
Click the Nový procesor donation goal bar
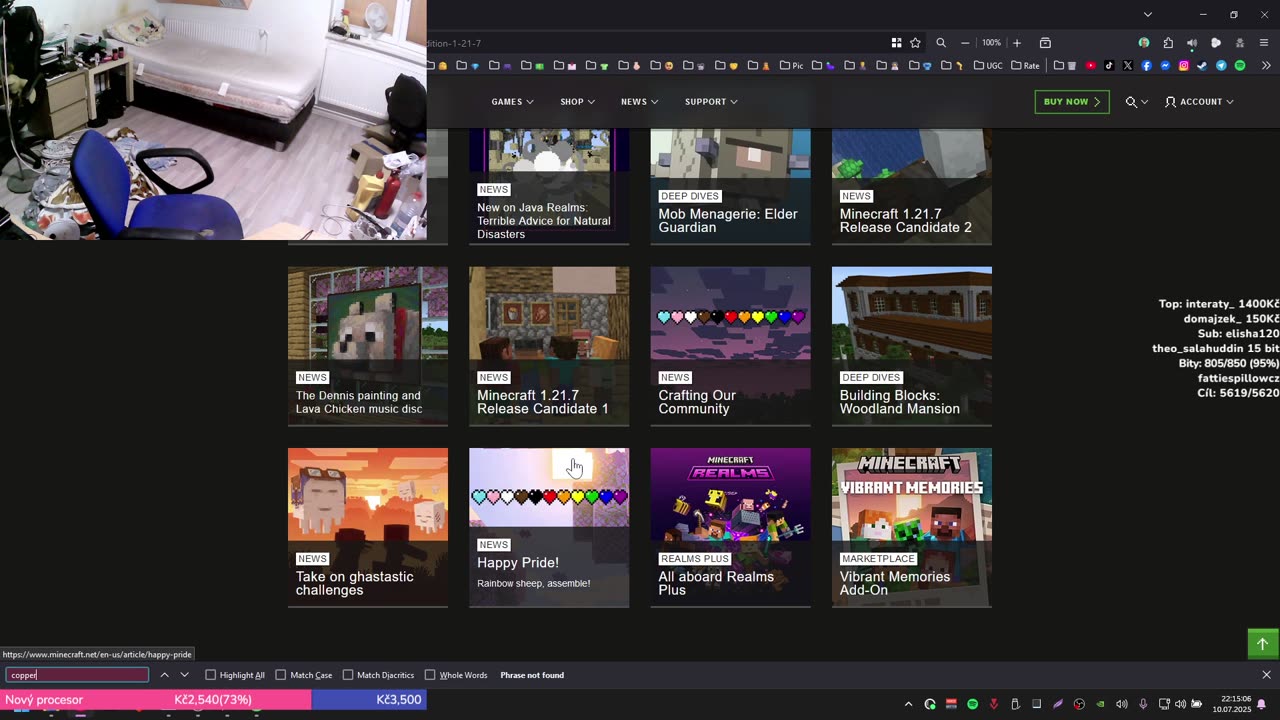(213, 700)
